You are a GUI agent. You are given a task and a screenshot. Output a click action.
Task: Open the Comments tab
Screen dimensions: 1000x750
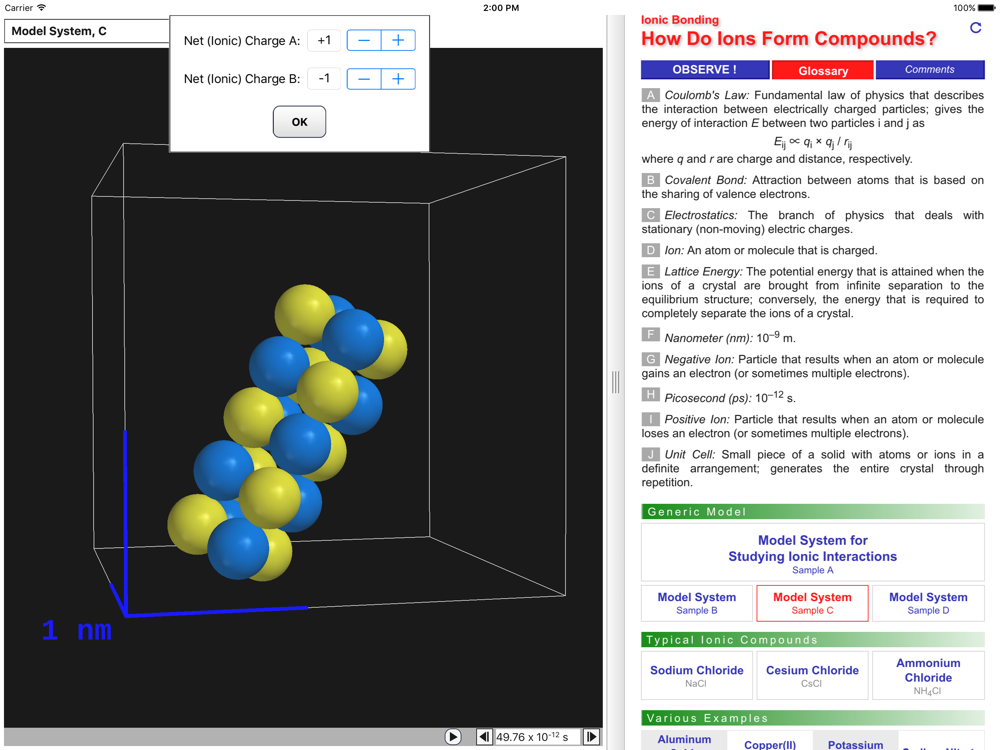(930, 70)
